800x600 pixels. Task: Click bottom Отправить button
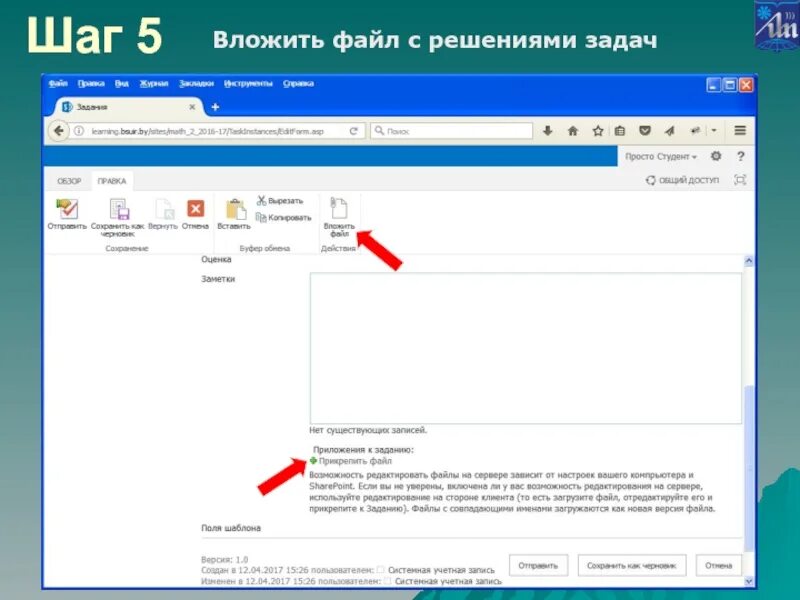pos(538,565)
